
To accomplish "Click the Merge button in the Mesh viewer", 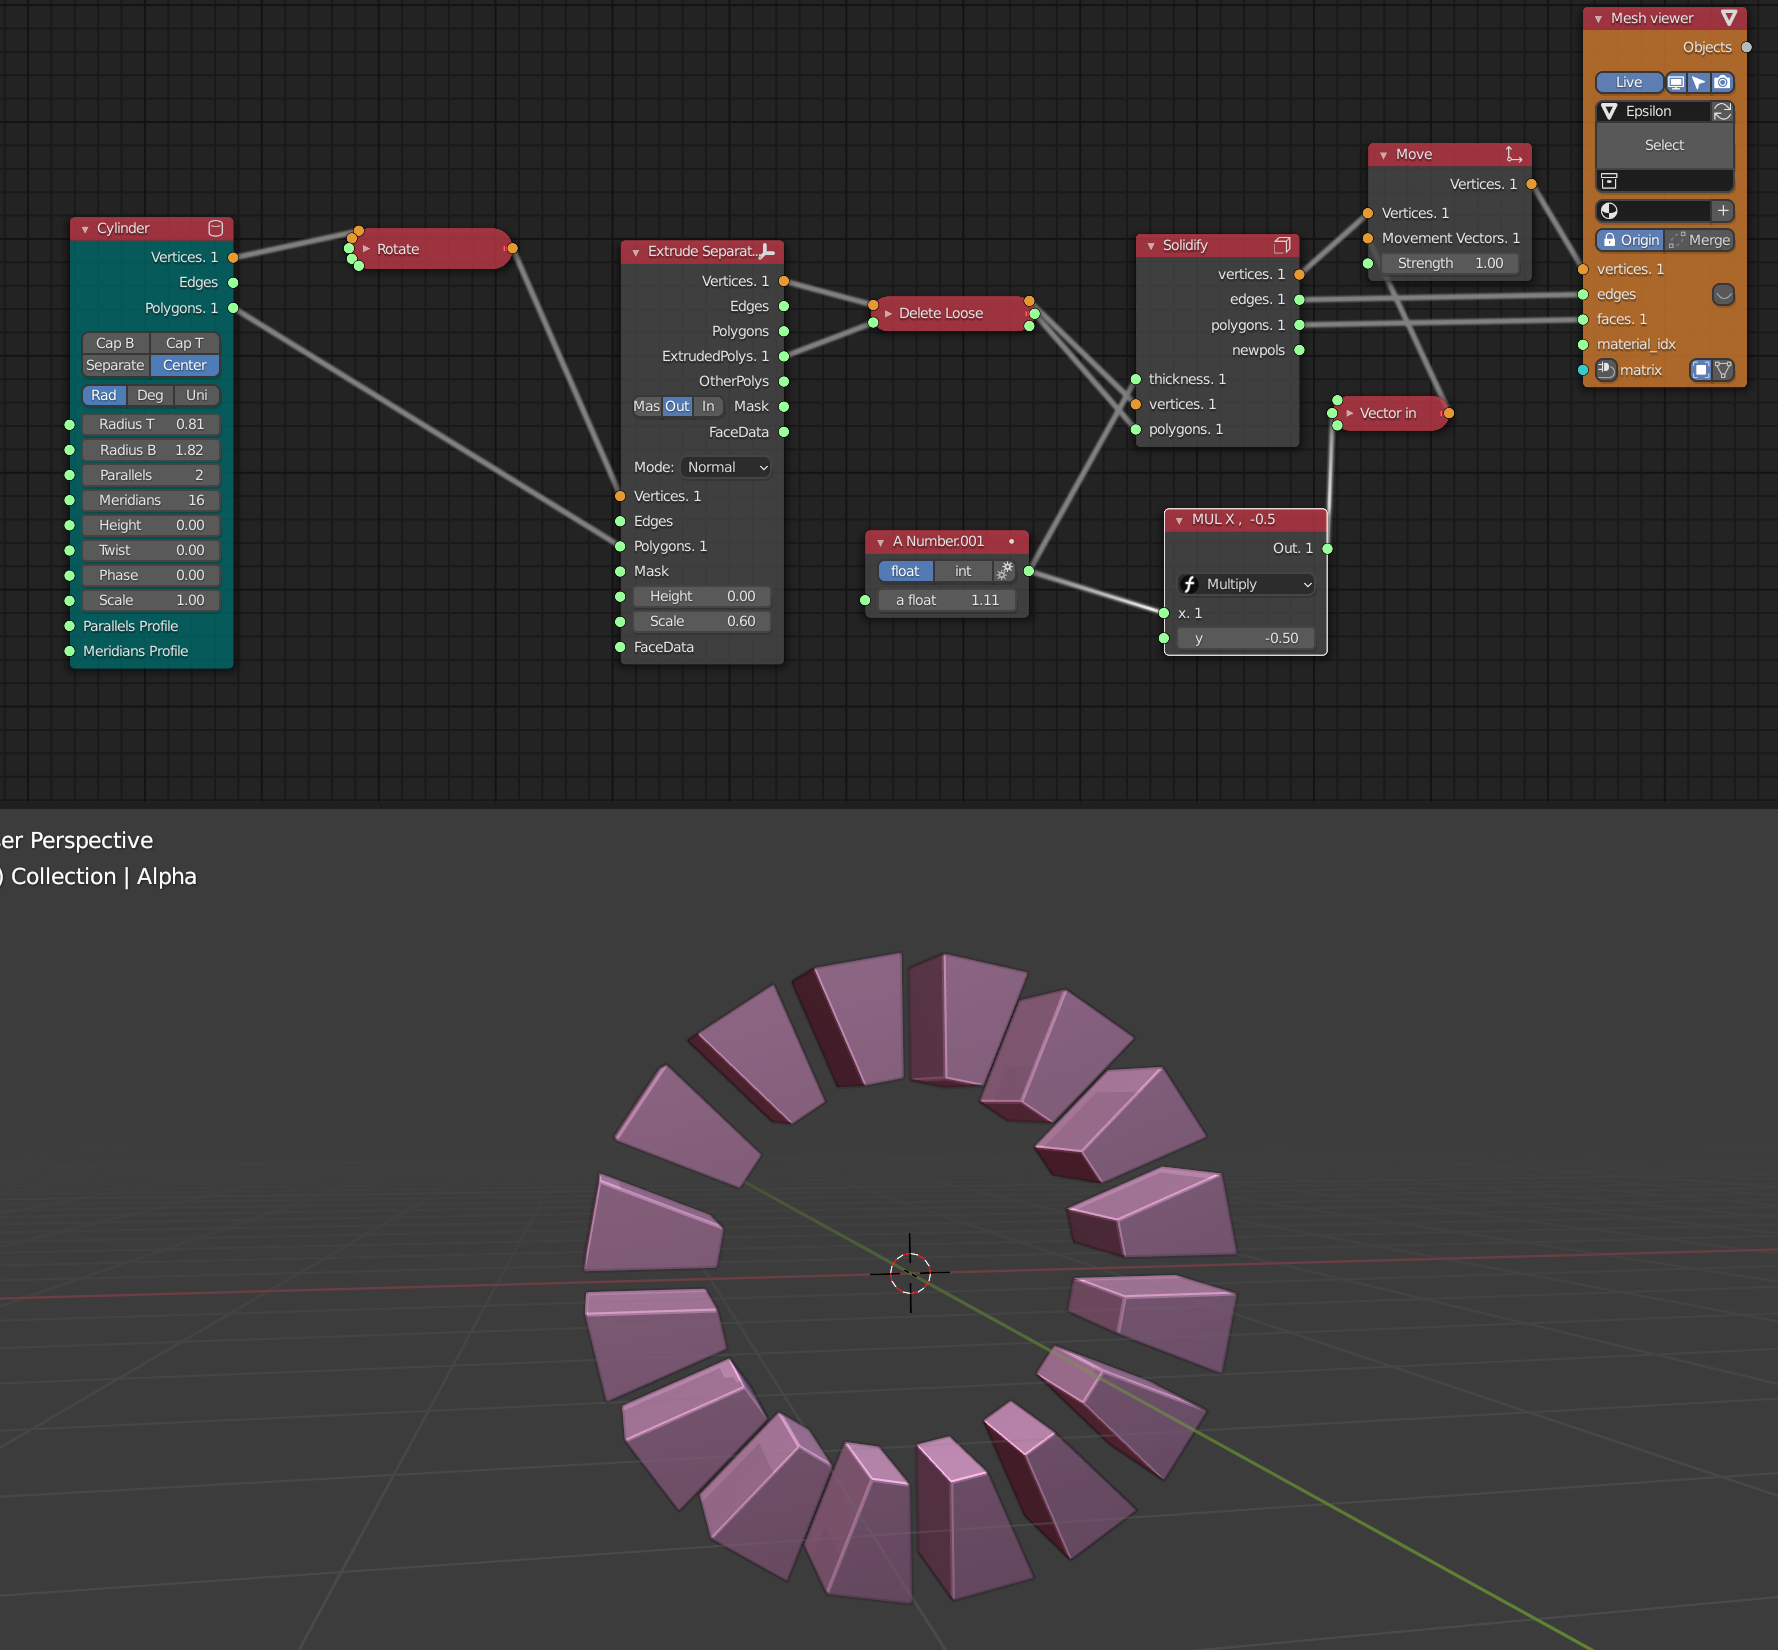I will 1708,240.
